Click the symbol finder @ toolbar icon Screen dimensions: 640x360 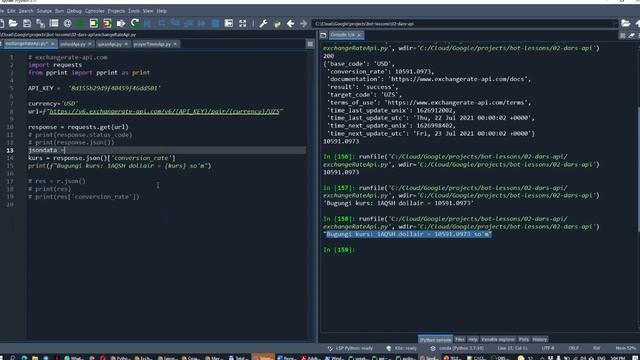coord(67,24)
